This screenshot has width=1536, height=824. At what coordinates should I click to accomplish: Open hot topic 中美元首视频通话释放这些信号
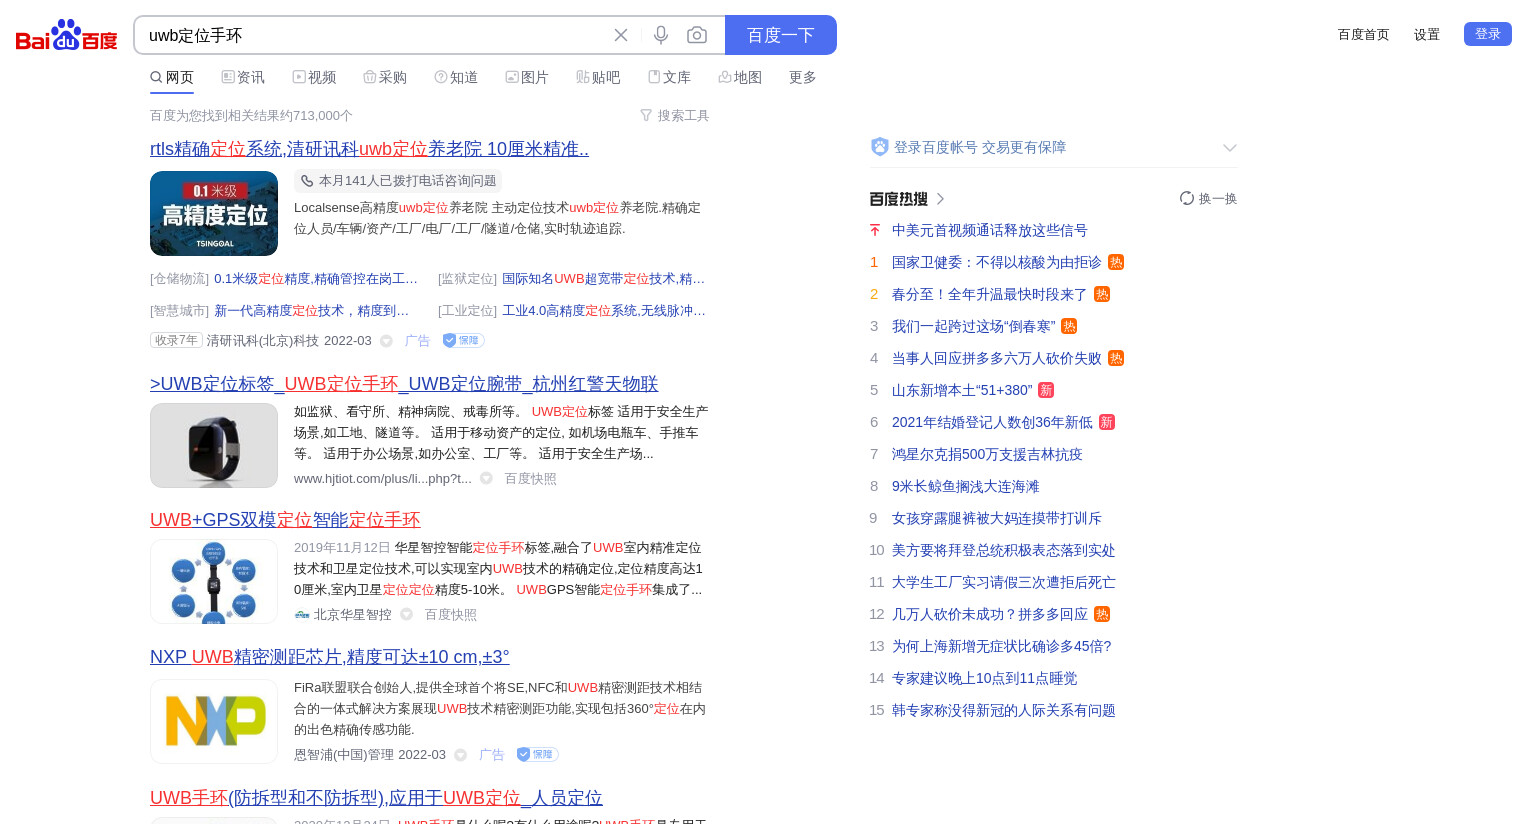pyautogui.click(x=989, y=230)
